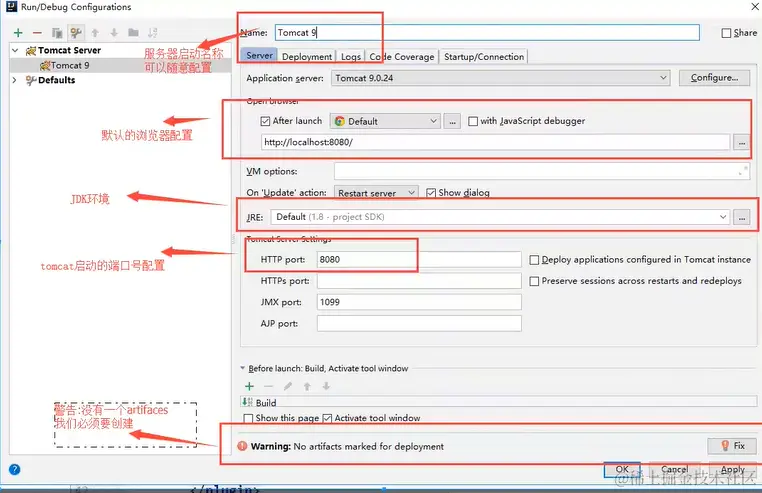Click the red warning icon
762x493 pixels.
click(x=242, y=446)
